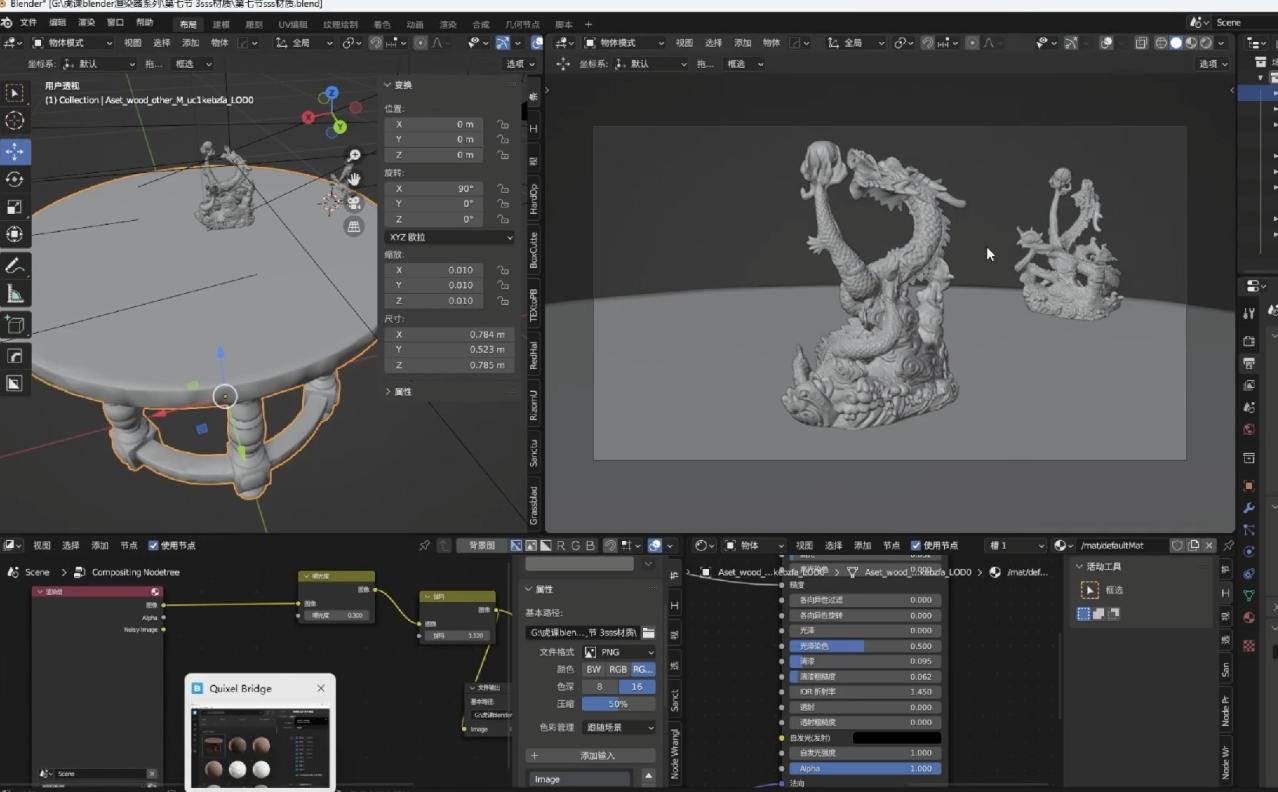The image size is (1278, 792).
Task: Select the Rotate tool in left toolbar
Action: click(x=15, y=179)
